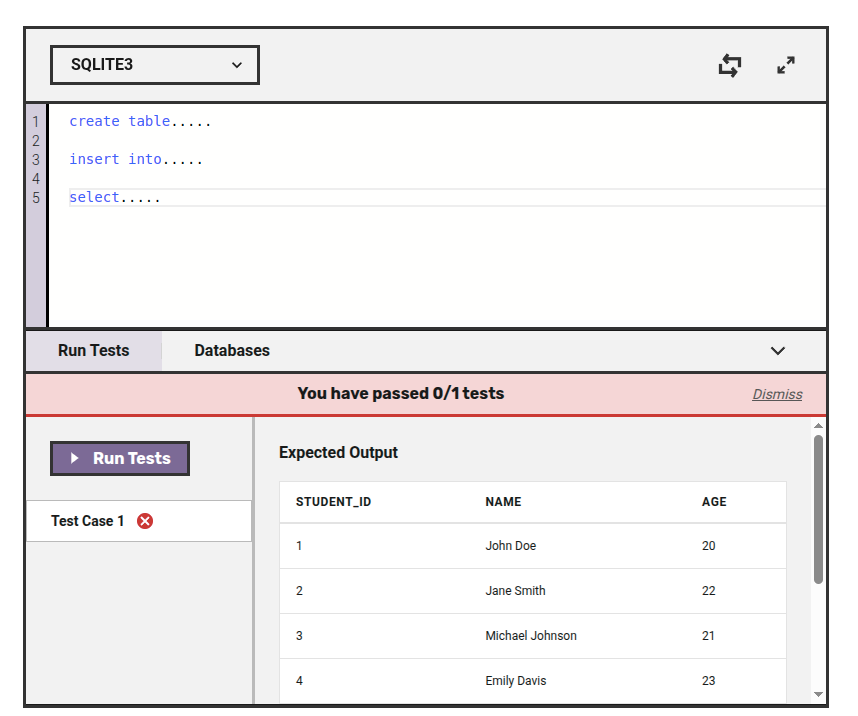
Task: Select the 'Jane Smith' cell
Action: (515, 591)
